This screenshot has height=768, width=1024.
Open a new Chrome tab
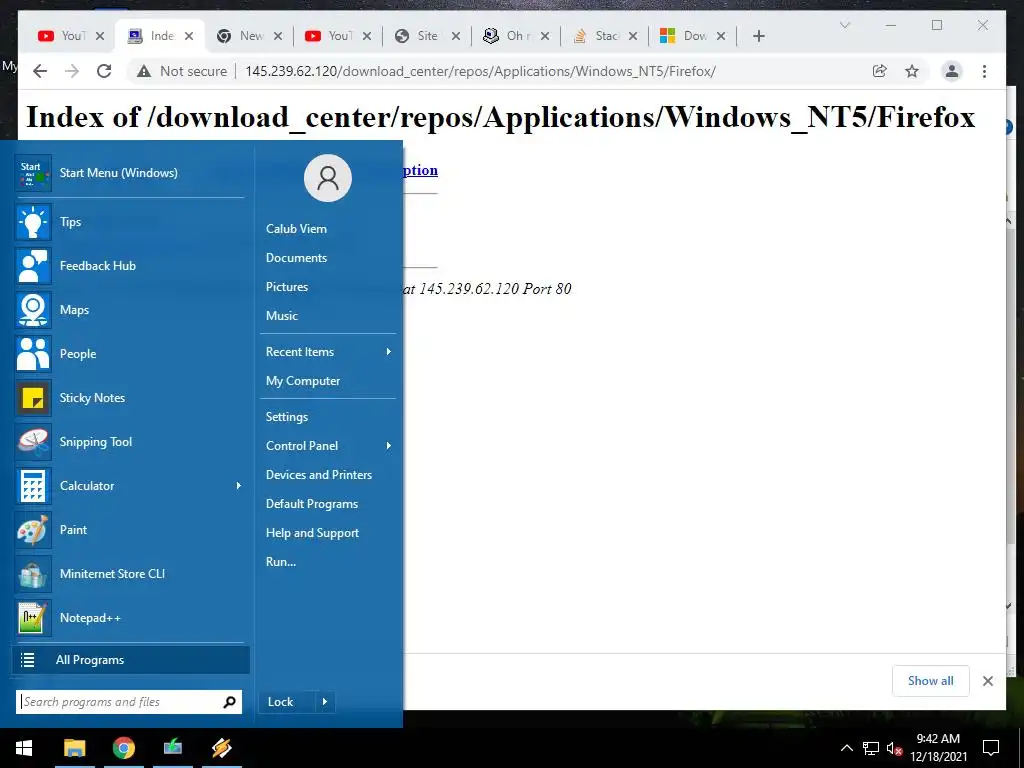758,36
